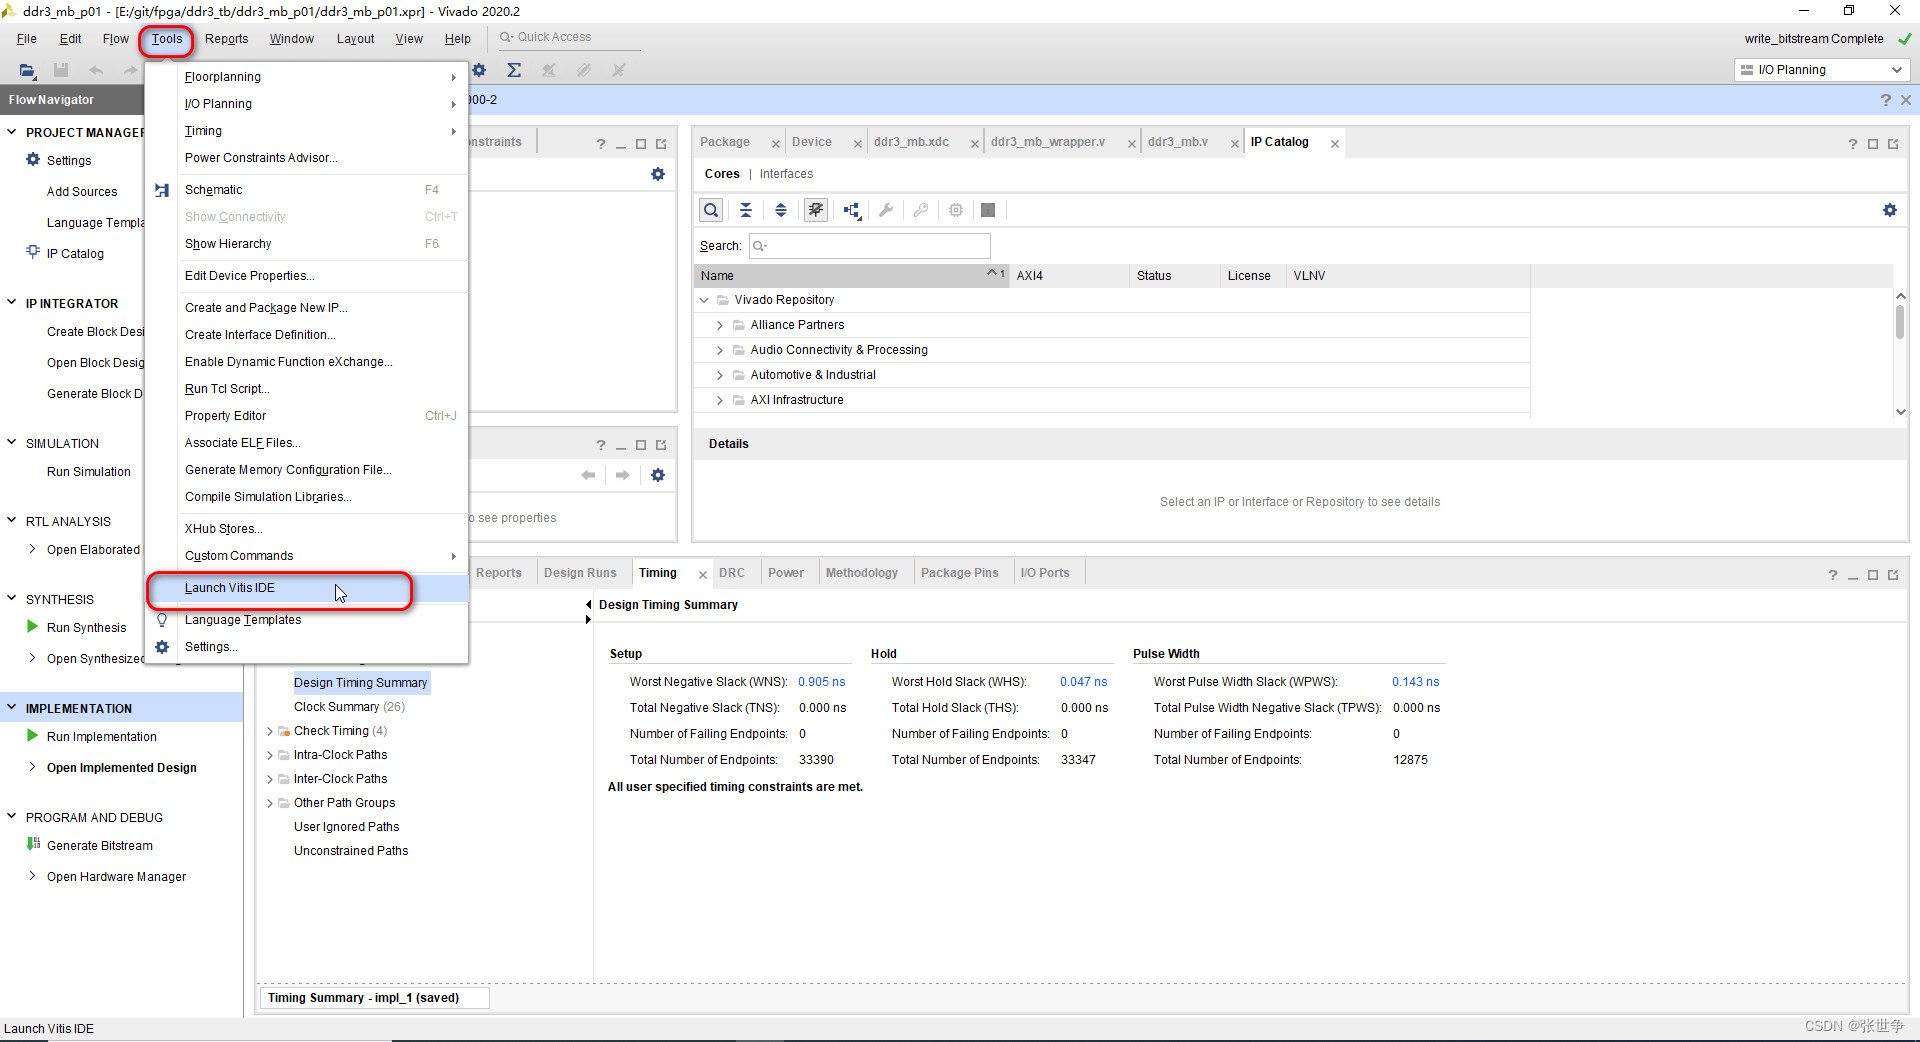Viewport: 1920px width, 1042px height.
Task: Click Properties panel forward arrow
Action: point(622,475)
